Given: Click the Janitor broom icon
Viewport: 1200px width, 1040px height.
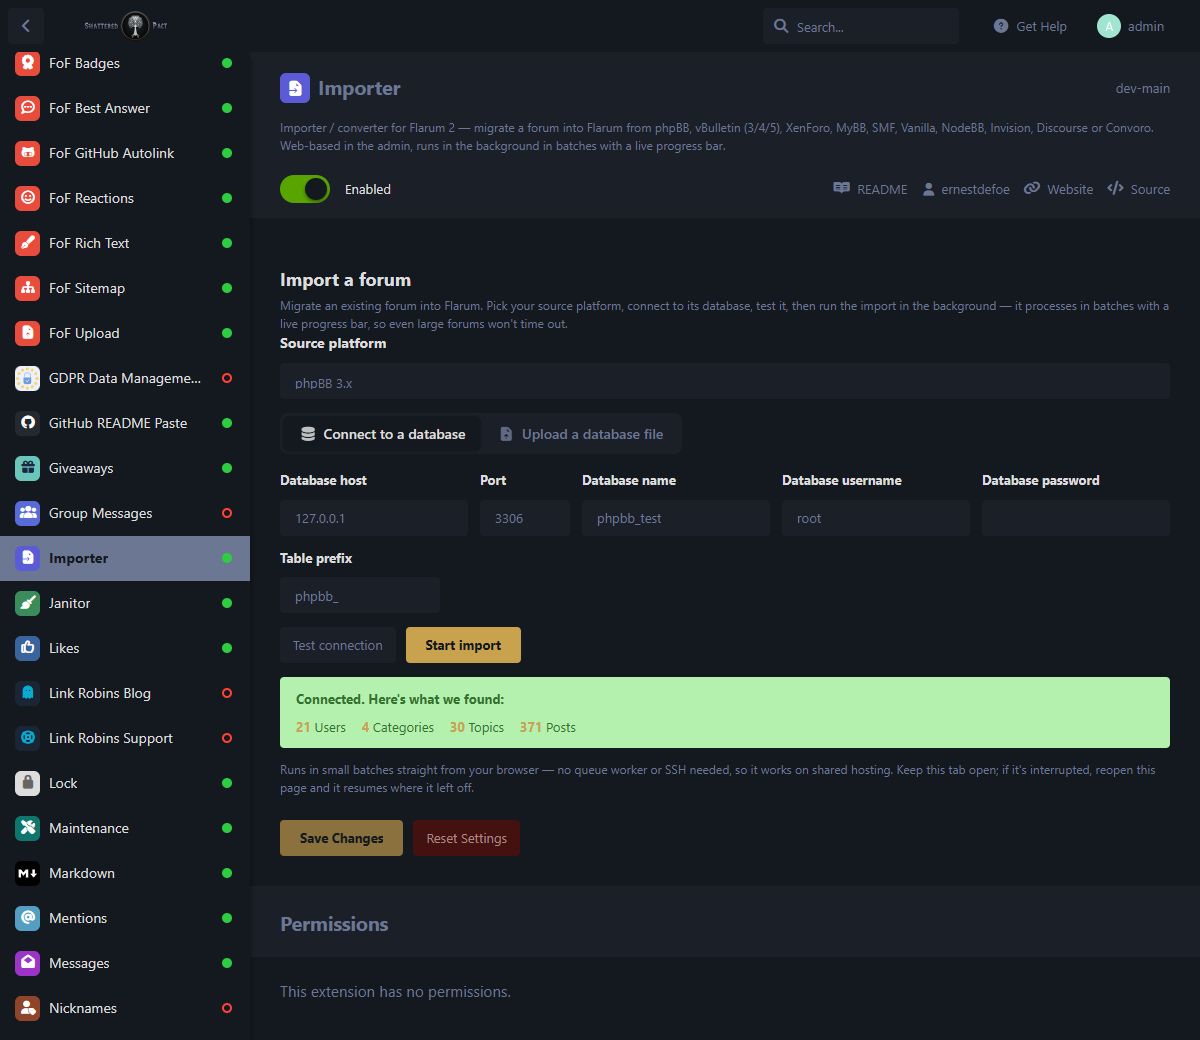Looking at the screenshot, I should click(x=28, y=603).
